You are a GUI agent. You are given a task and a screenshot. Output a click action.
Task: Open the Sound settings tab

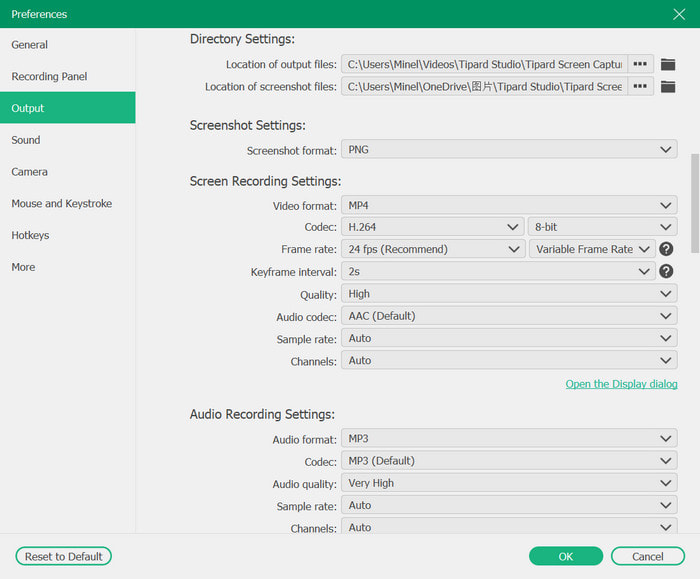(x=26, y=140)
